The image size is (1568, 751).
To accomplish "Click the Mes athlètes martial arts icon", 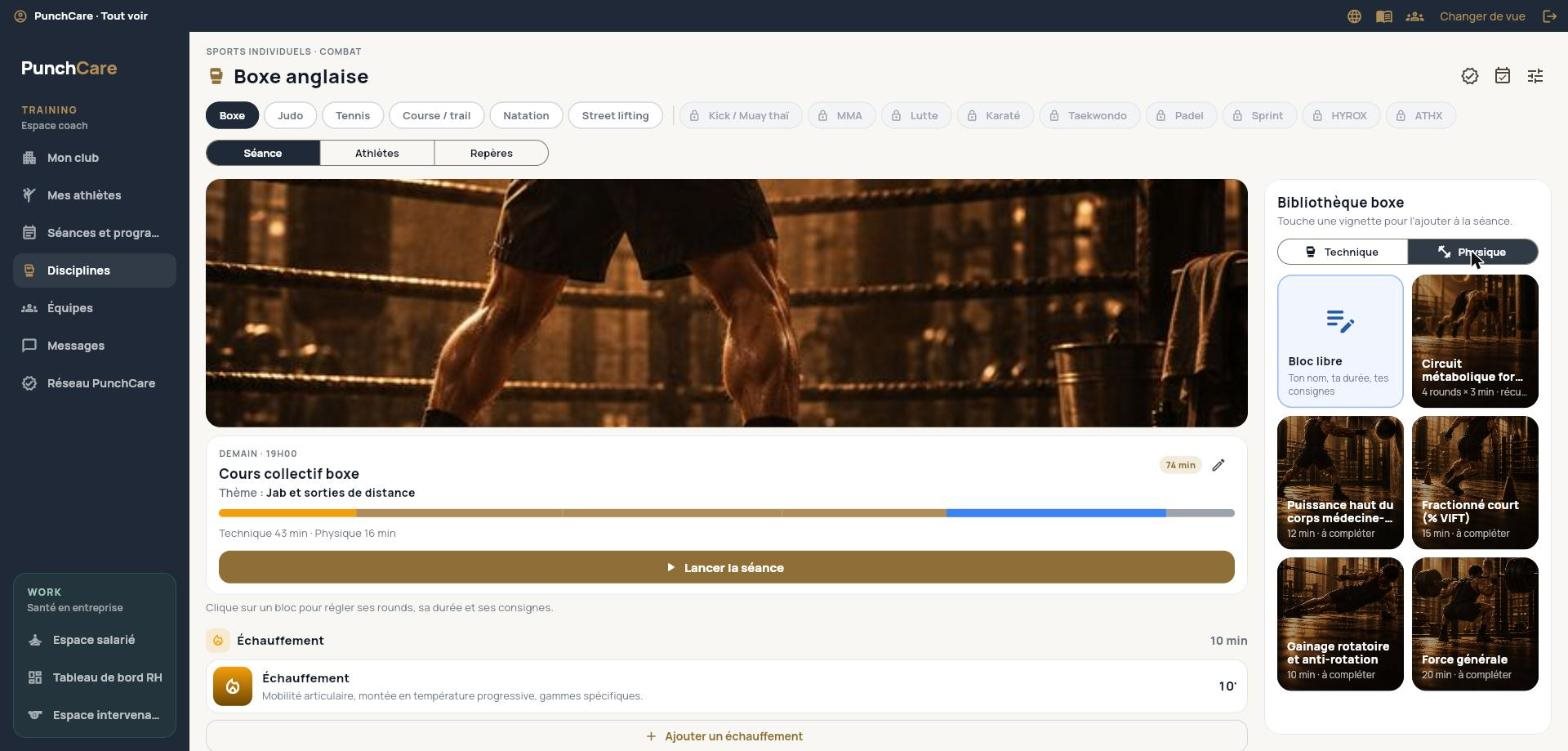I will click(x=30, y=195).
